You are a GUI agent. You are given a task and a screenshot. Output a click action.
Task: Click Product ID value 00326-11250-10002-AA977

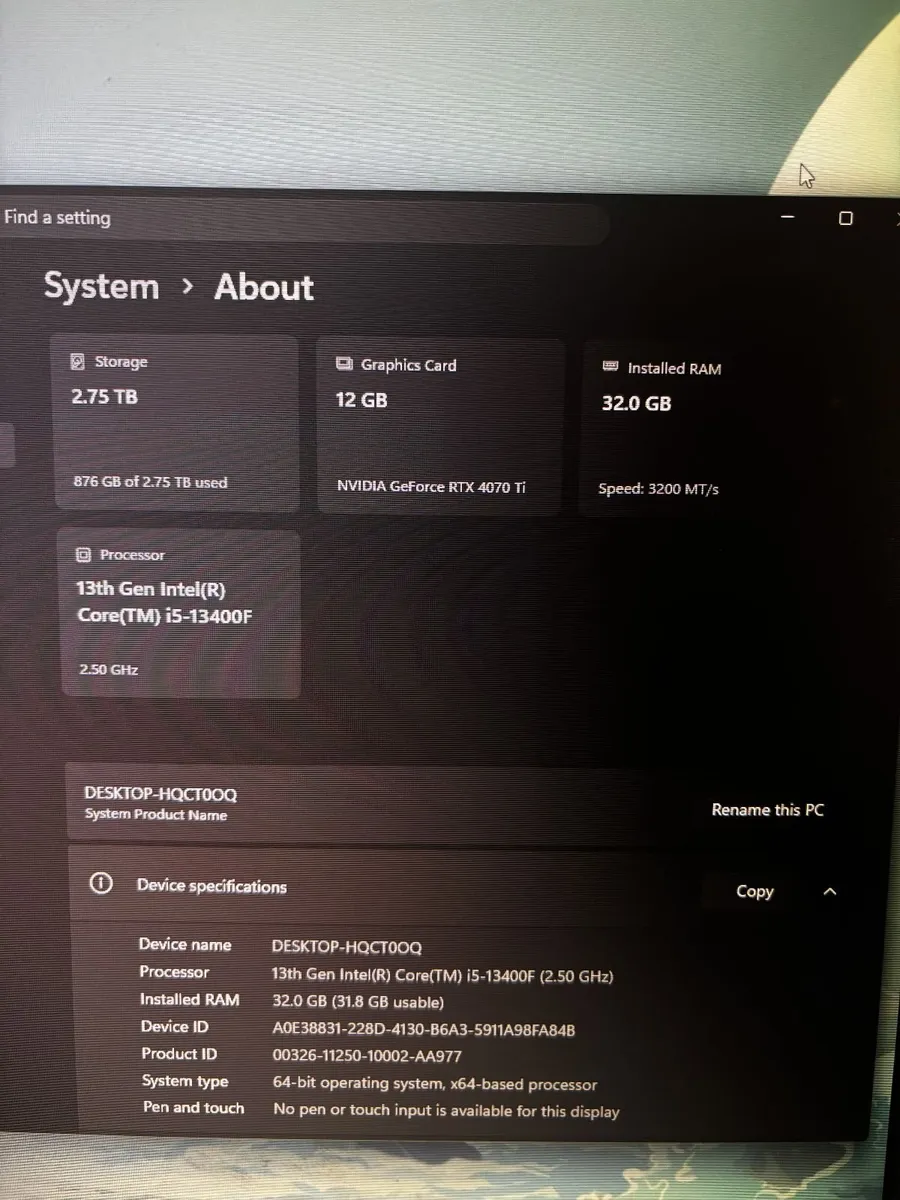367,1056
